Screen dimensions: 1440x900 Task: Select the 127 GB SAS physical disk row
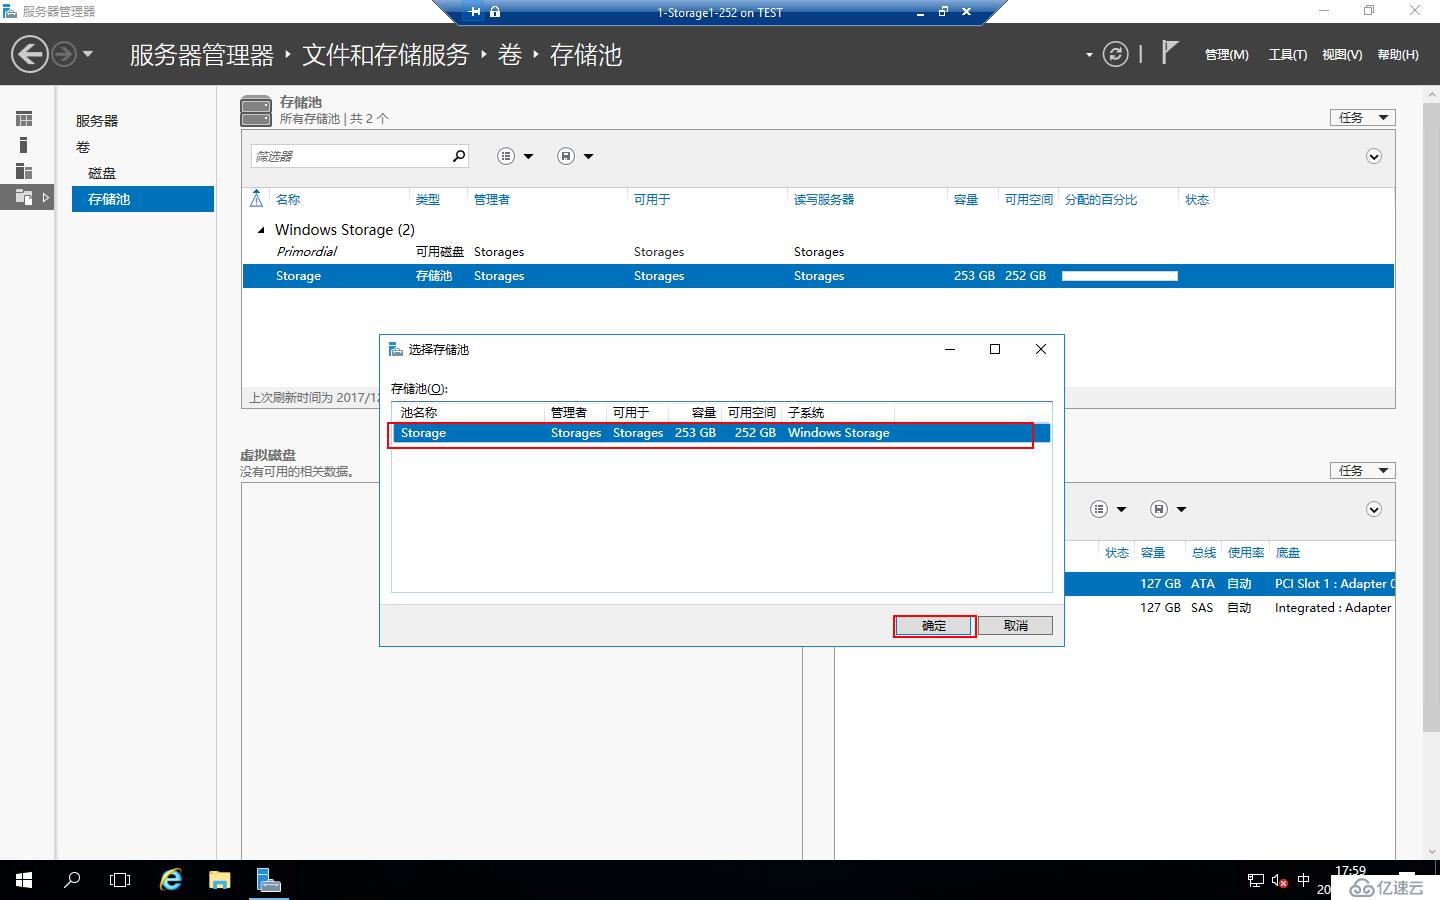click(1230, 608)
